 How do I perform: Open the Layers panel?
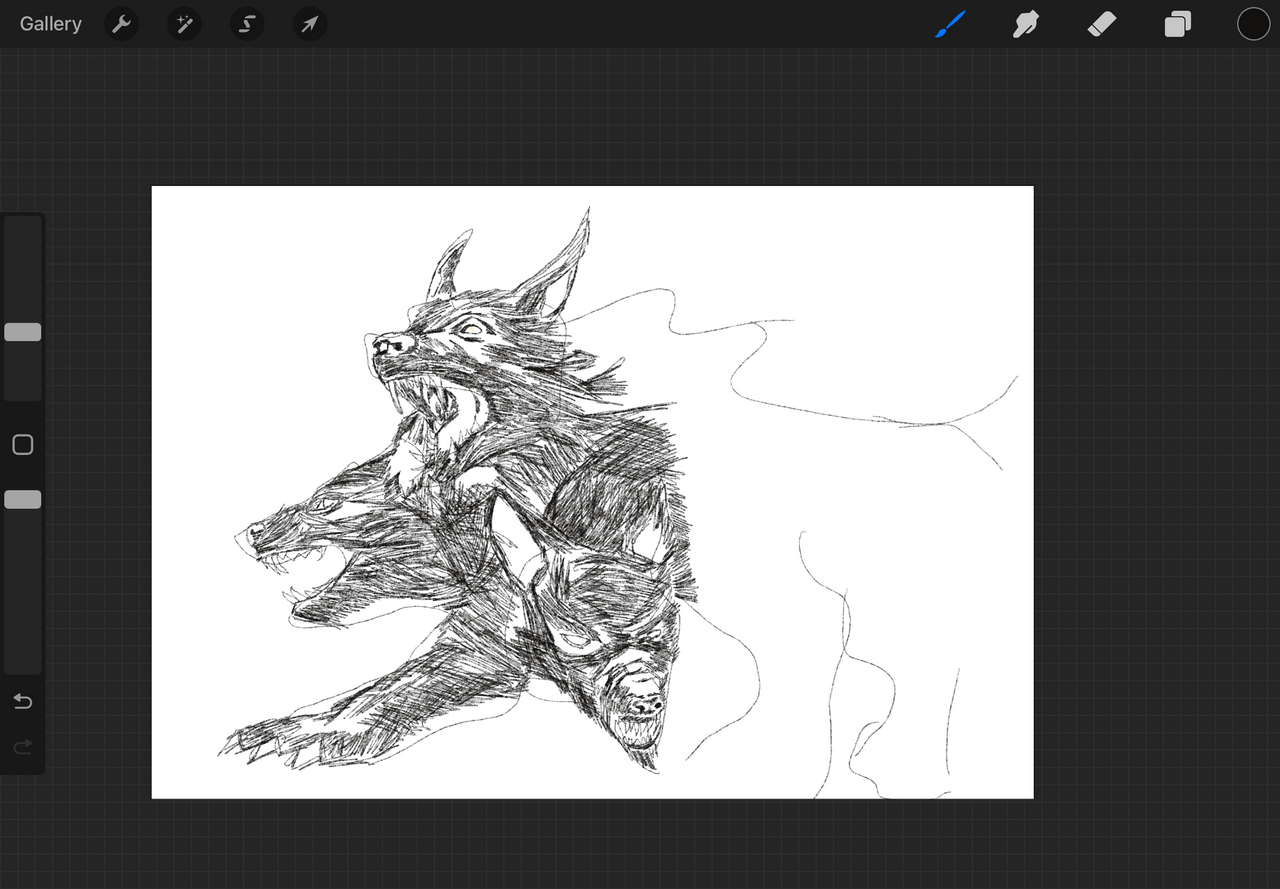click(x=1178, y=24)
